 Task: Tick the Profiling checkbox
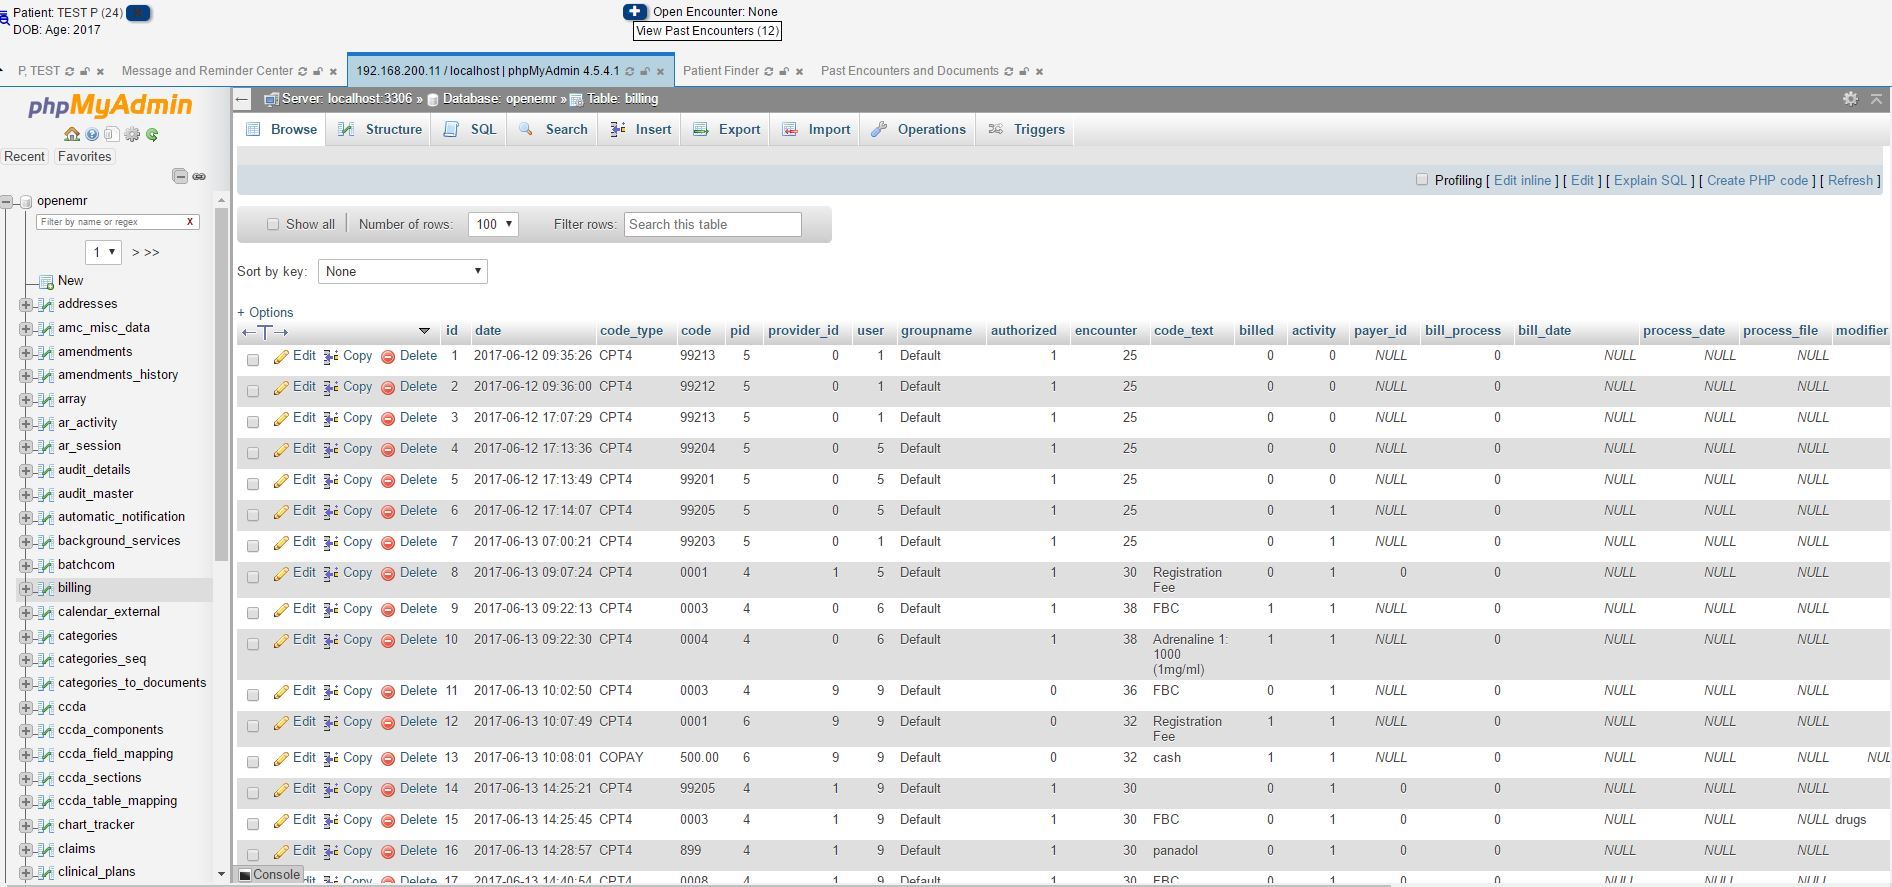[1421, 180]
